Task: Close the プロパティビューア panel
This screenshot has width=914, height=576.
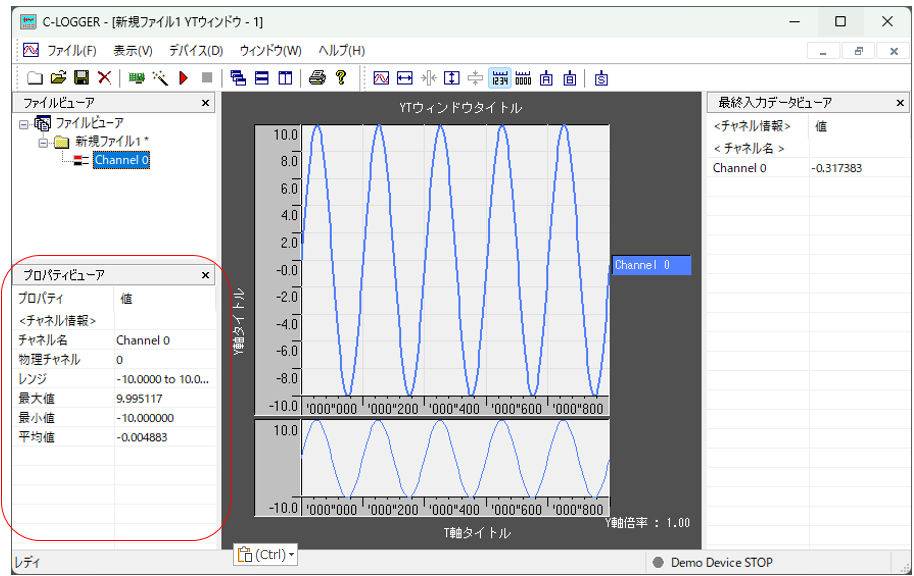Action: (205, 275)
